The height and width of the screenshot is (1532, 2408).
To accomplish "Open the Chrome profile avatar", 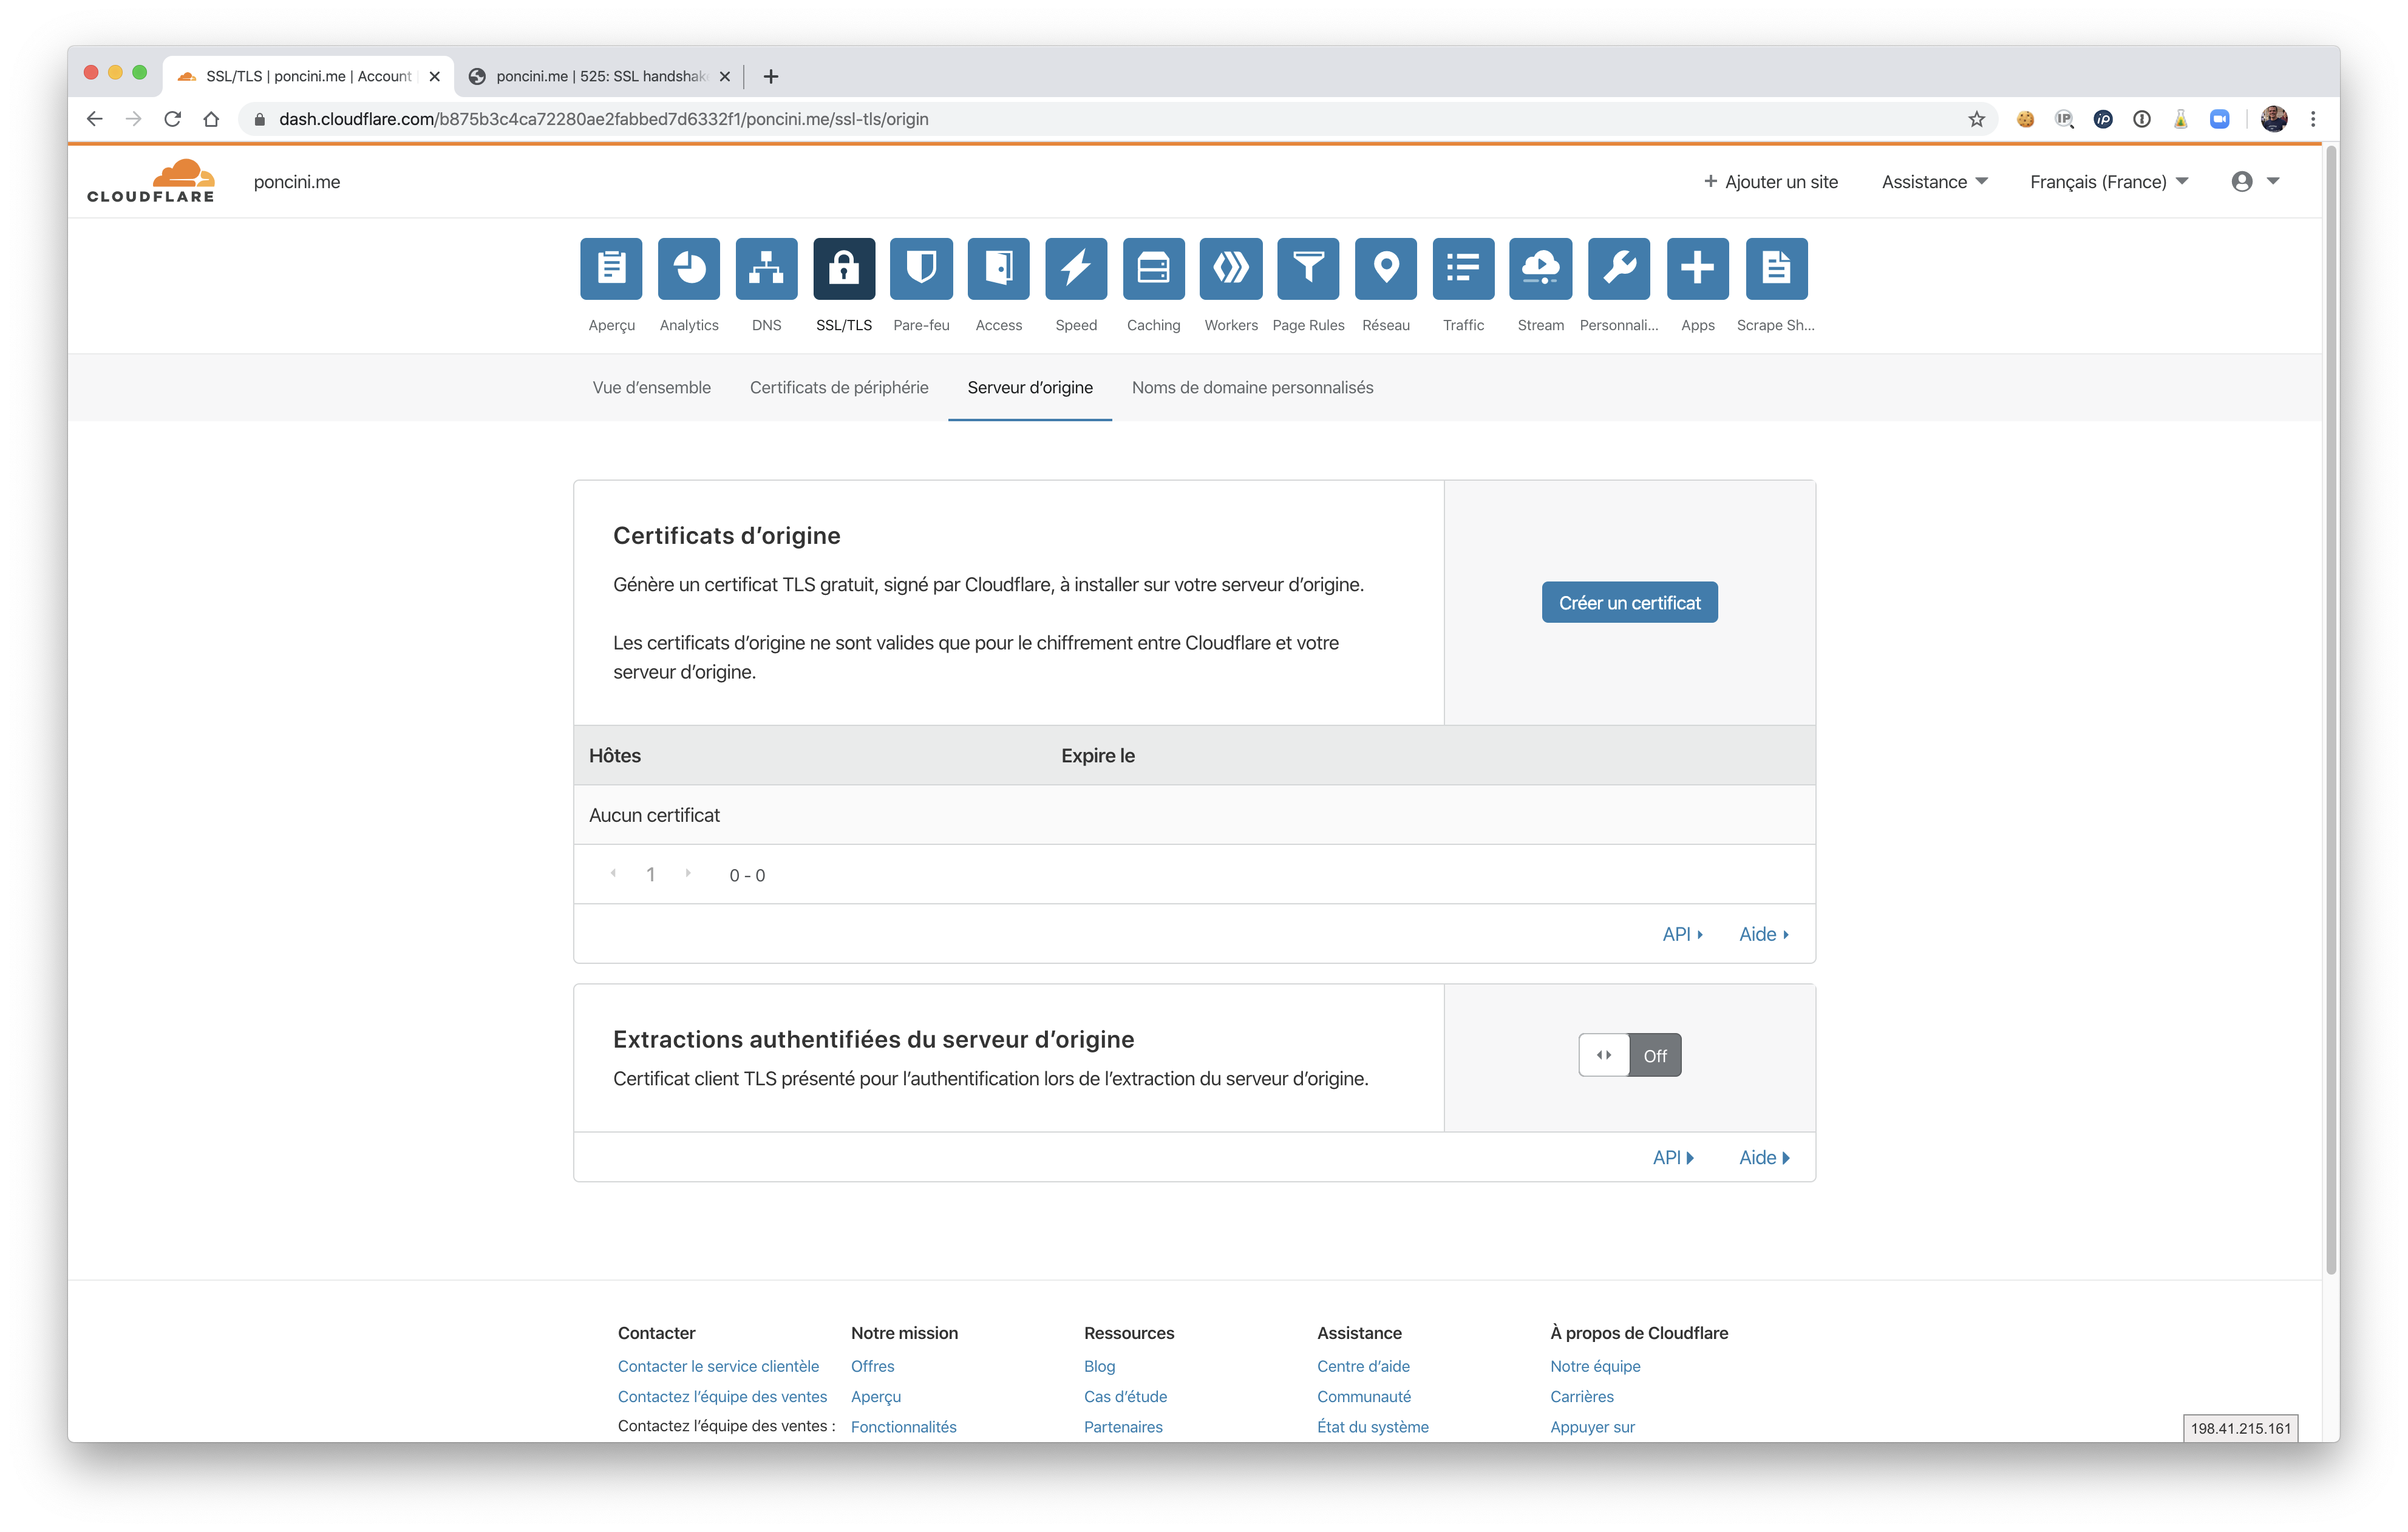I will point(2274,119).
